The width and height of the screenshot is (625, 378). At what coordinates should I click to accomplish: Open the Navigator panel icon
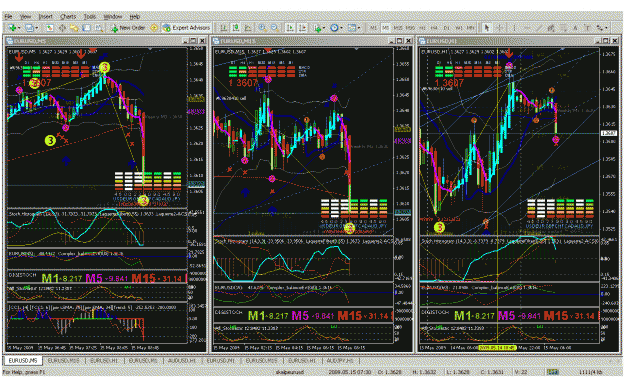pos(74,28)
